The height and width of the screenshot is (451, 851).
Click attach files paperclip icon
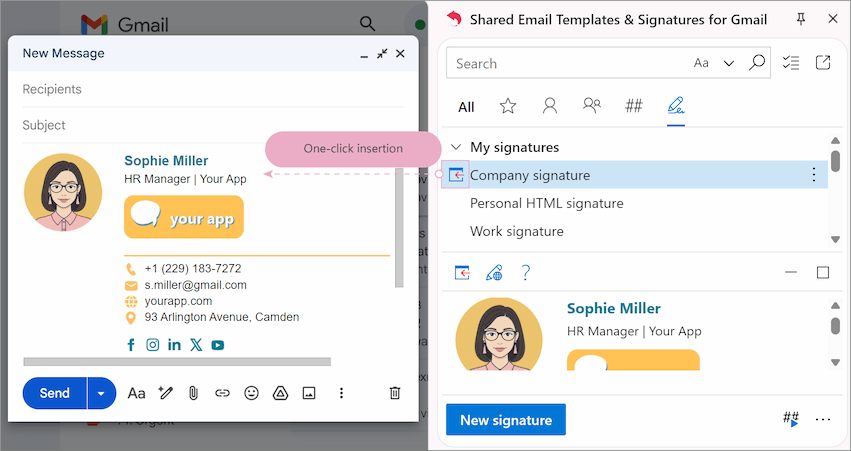point(193,393)
